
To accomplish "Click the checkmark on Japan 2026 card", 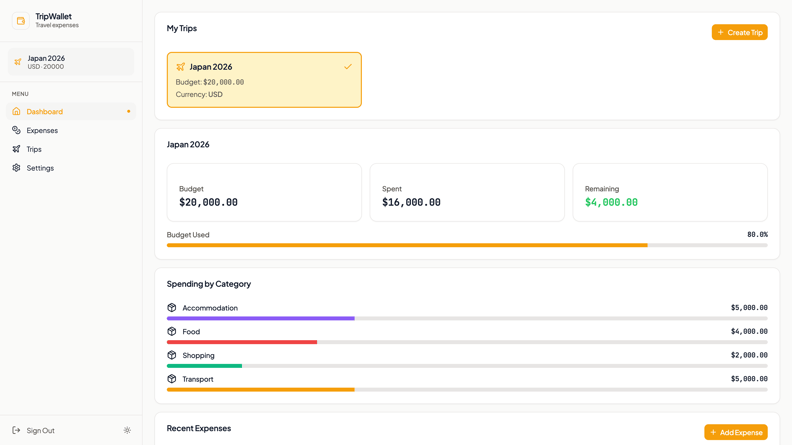I will tap(348, 67).
